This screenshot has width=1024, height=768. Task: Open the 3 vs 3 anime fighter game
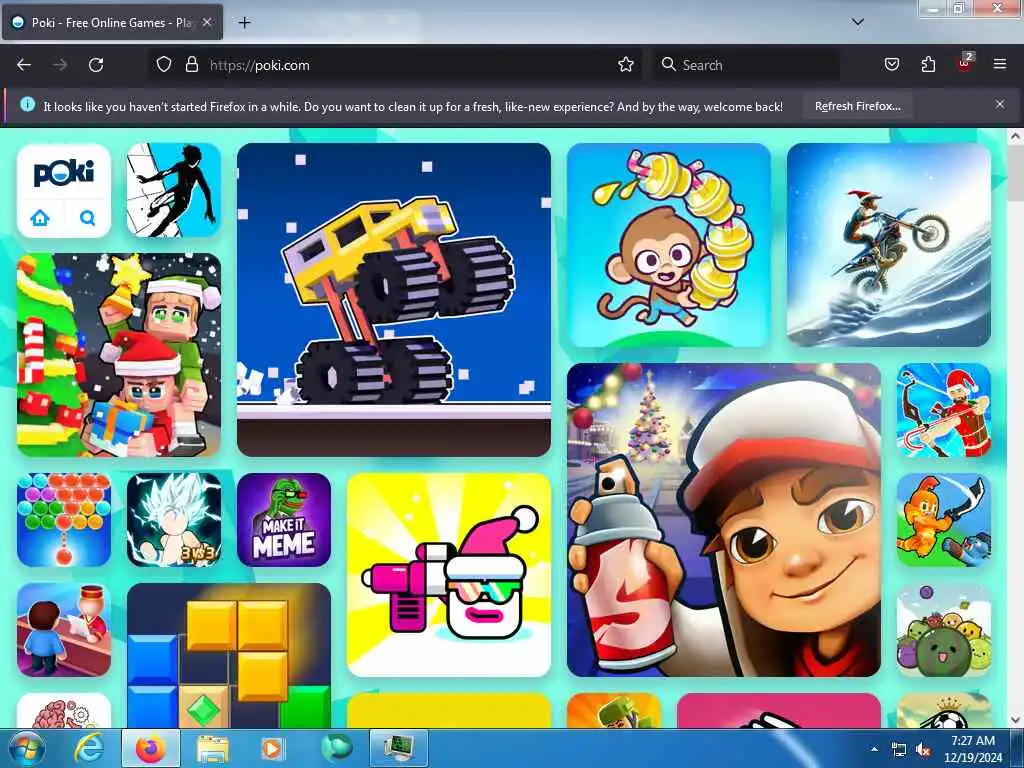point(174,520)
